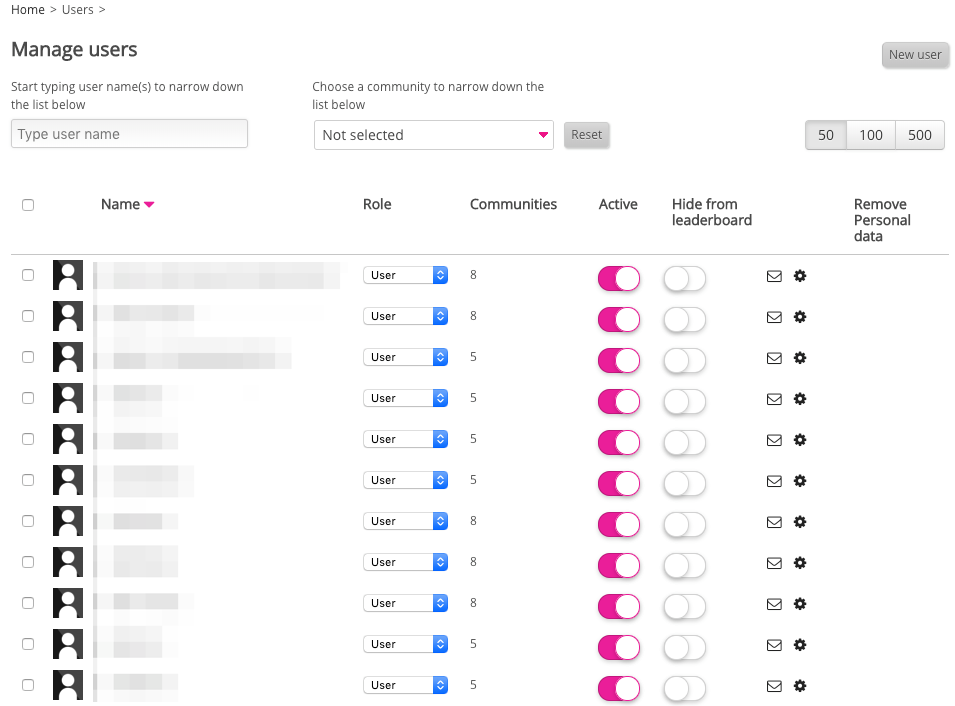
Task: Click the Type user name search field
Action: click(128, 133)
